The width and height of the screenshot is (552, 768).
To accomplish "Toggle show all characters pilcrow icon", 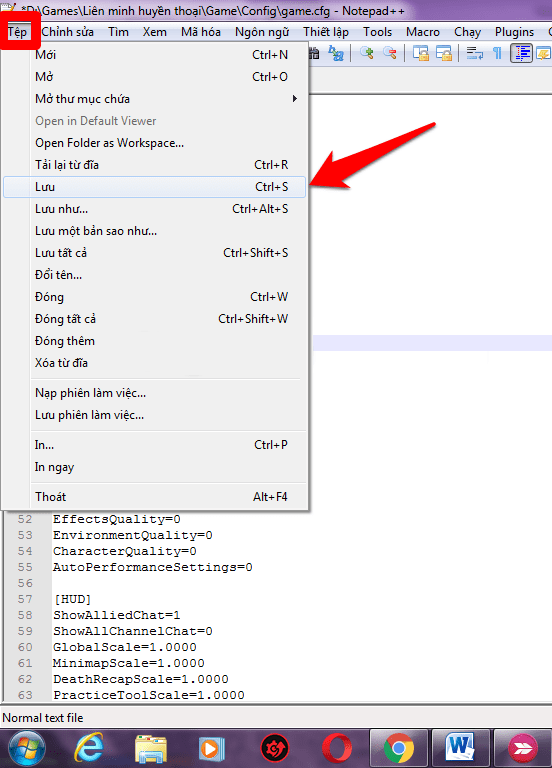I will 497,53.
